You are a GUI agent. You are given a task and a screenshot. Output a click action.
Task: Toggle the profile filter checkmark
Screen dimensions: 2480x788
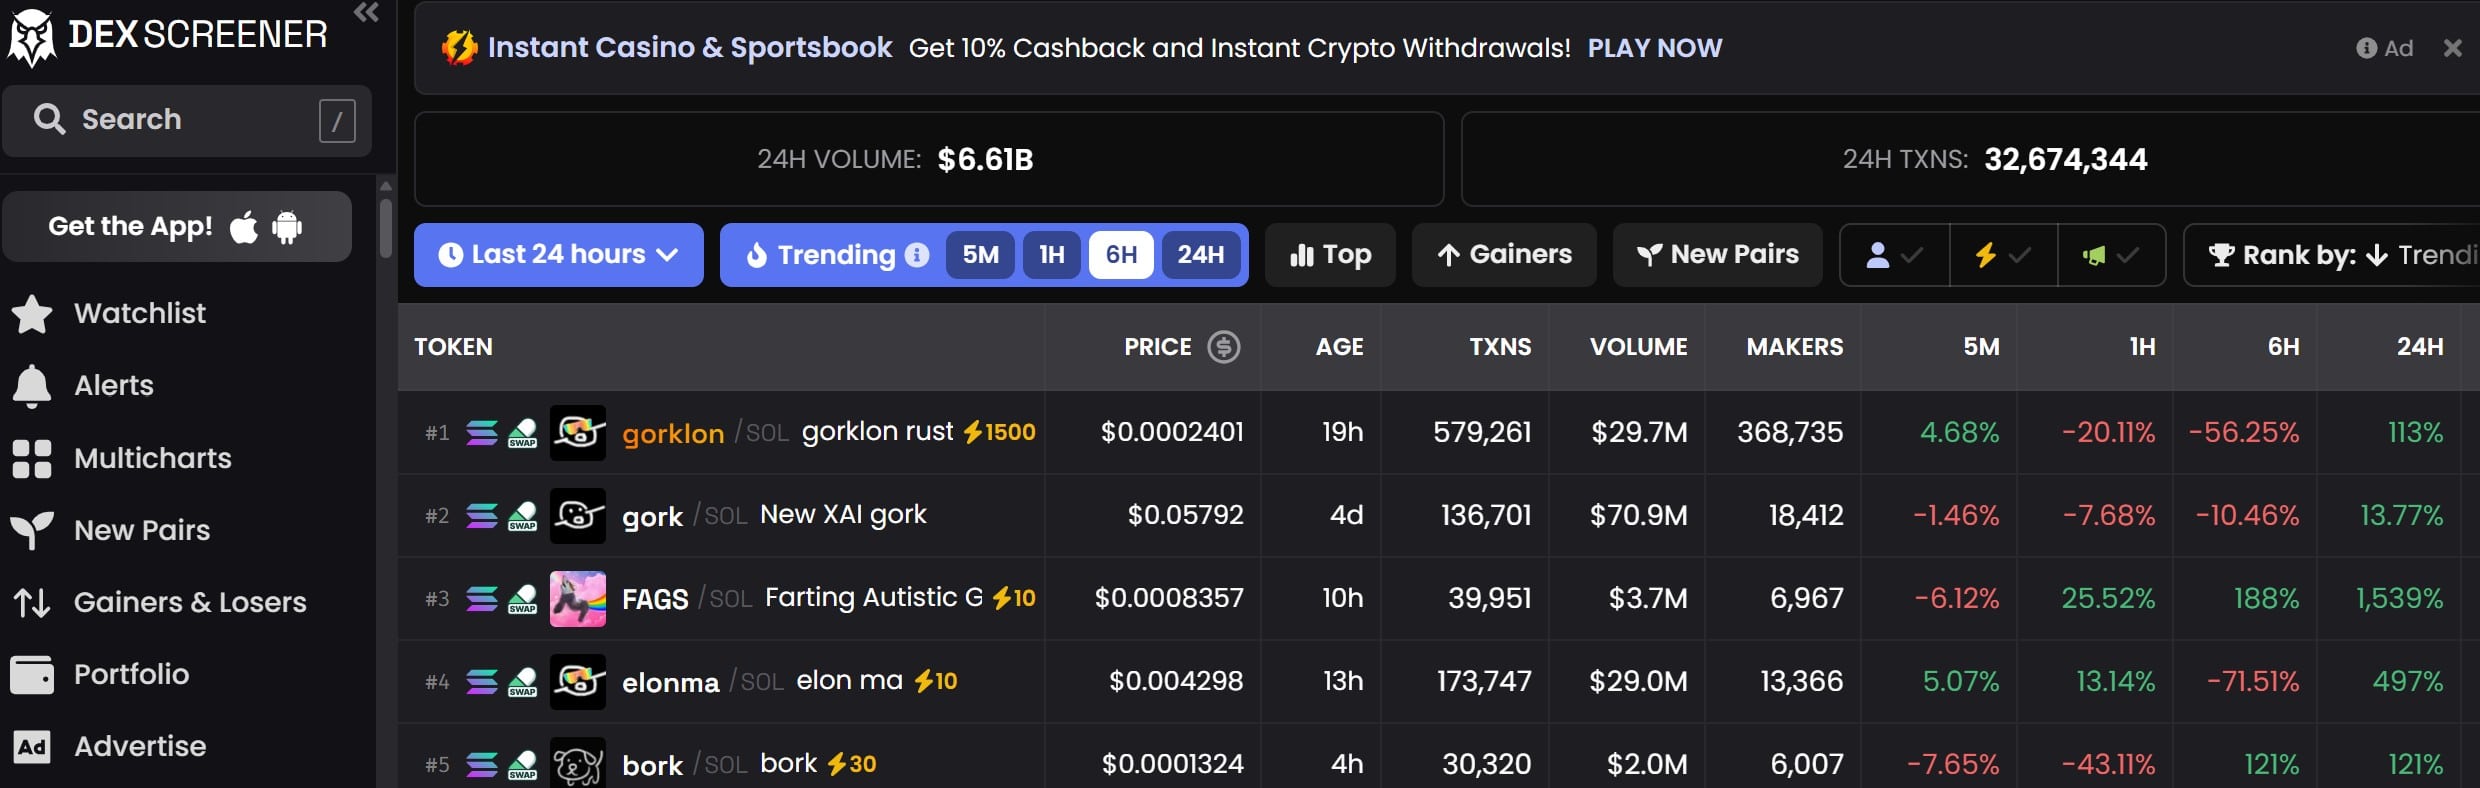tap(1895, 255)
